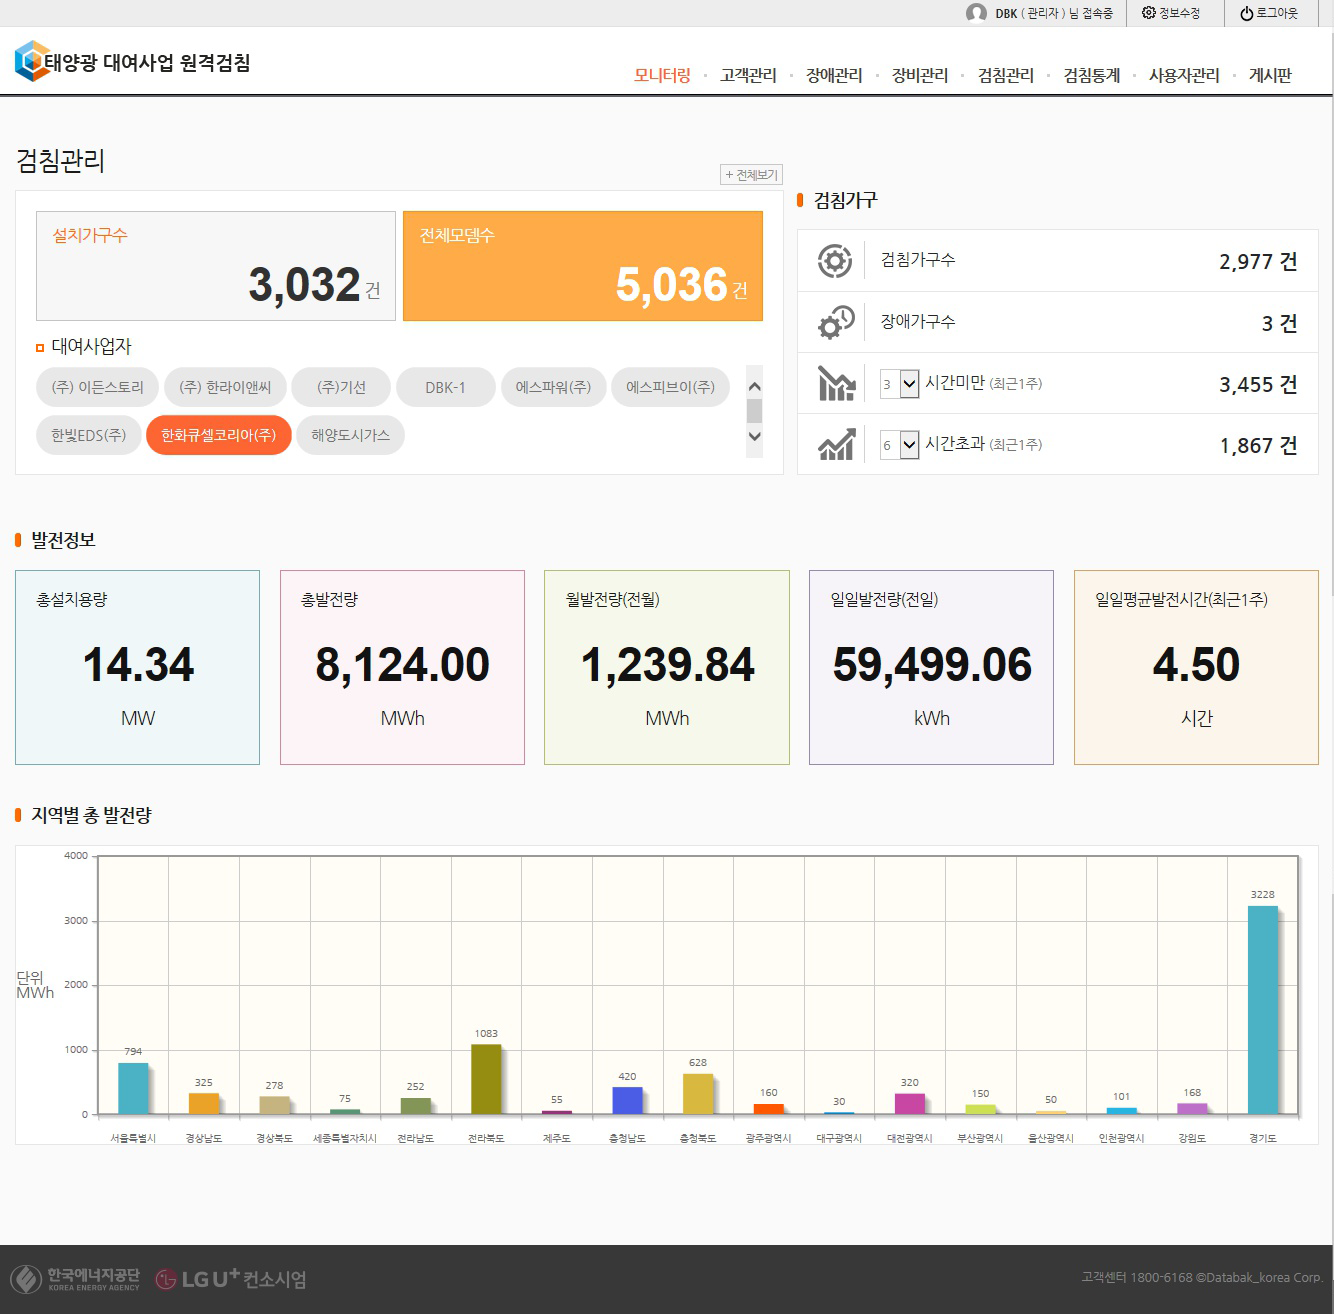Select the 에스파워(주) operator
Image resolution: width=1334 pixels, height=1314 pixels.
pyautogui.click(x=553, y=387)
